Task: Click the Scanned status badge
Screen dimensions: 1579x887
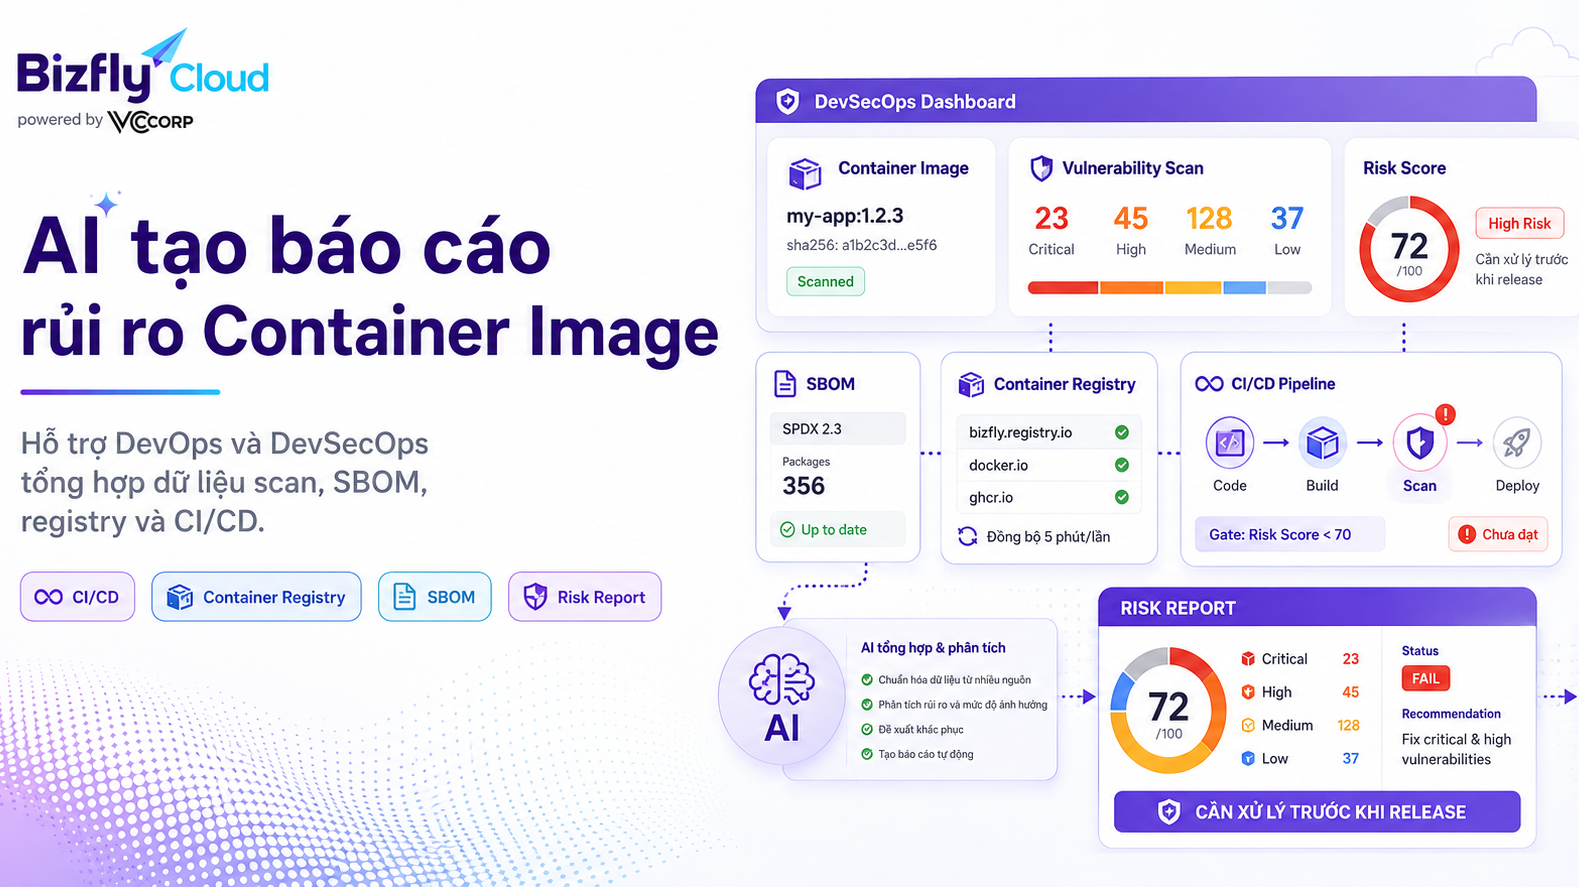Action: 825,282
